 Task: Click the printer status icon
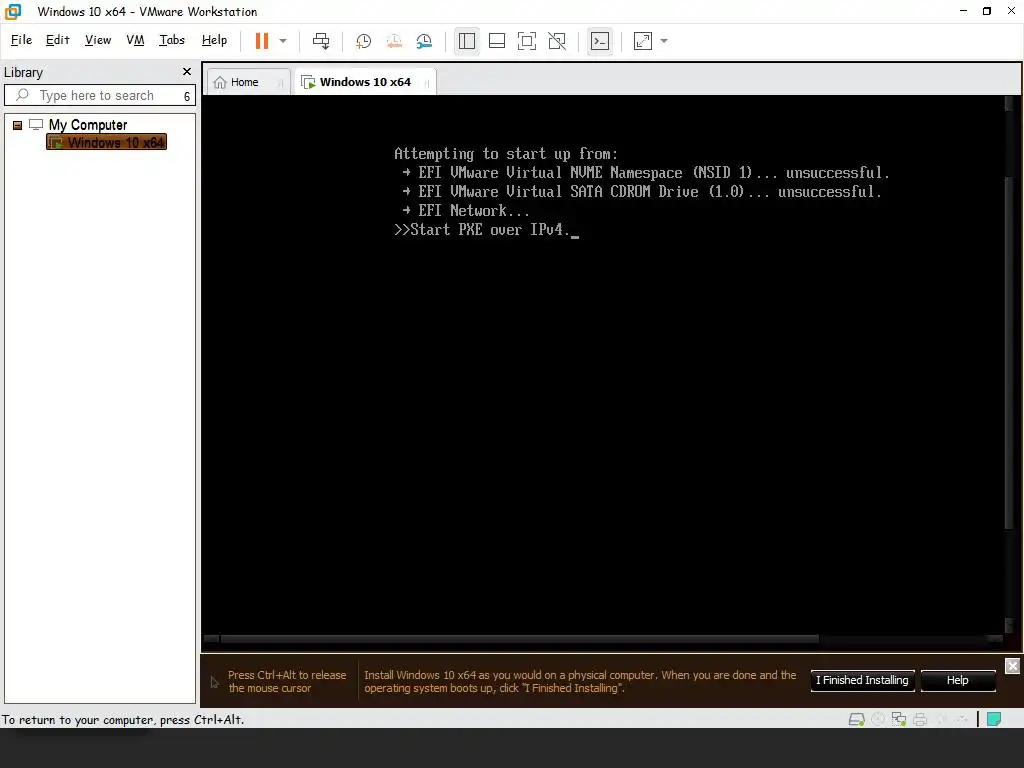click(x=920, y=720)
